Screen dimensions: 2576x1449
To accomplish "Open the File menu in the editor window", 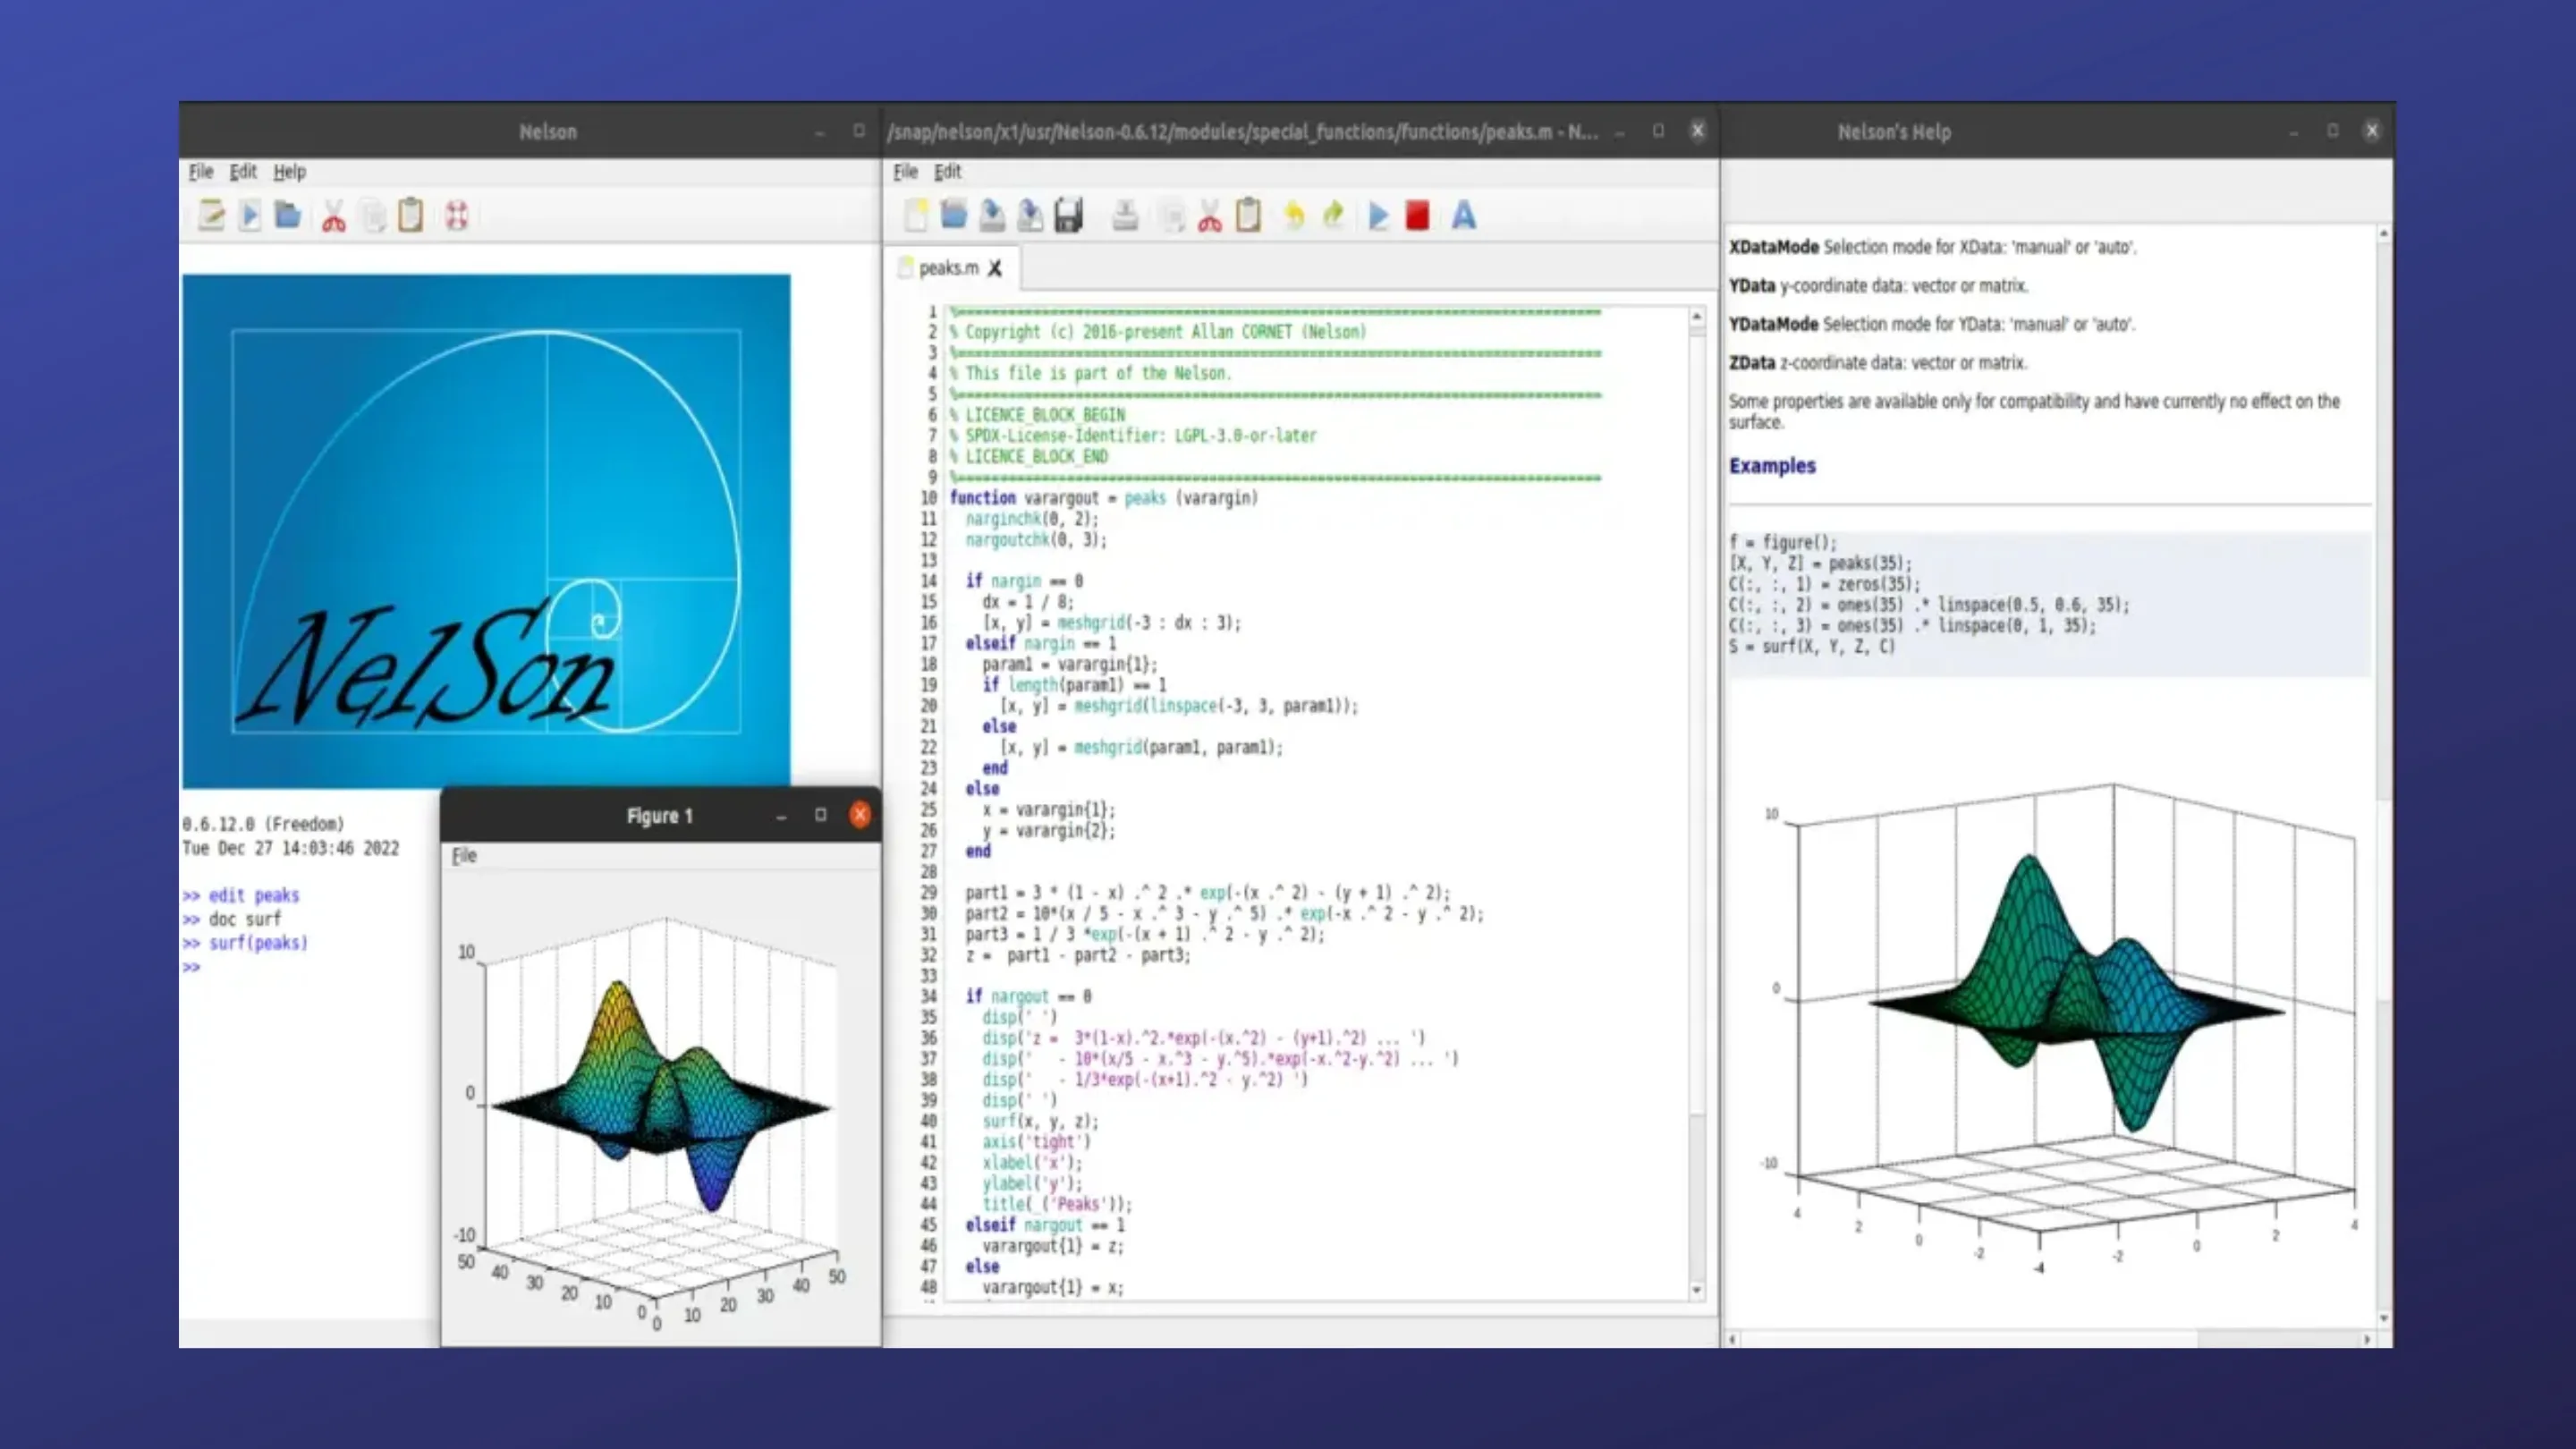I will click(905, 171).
